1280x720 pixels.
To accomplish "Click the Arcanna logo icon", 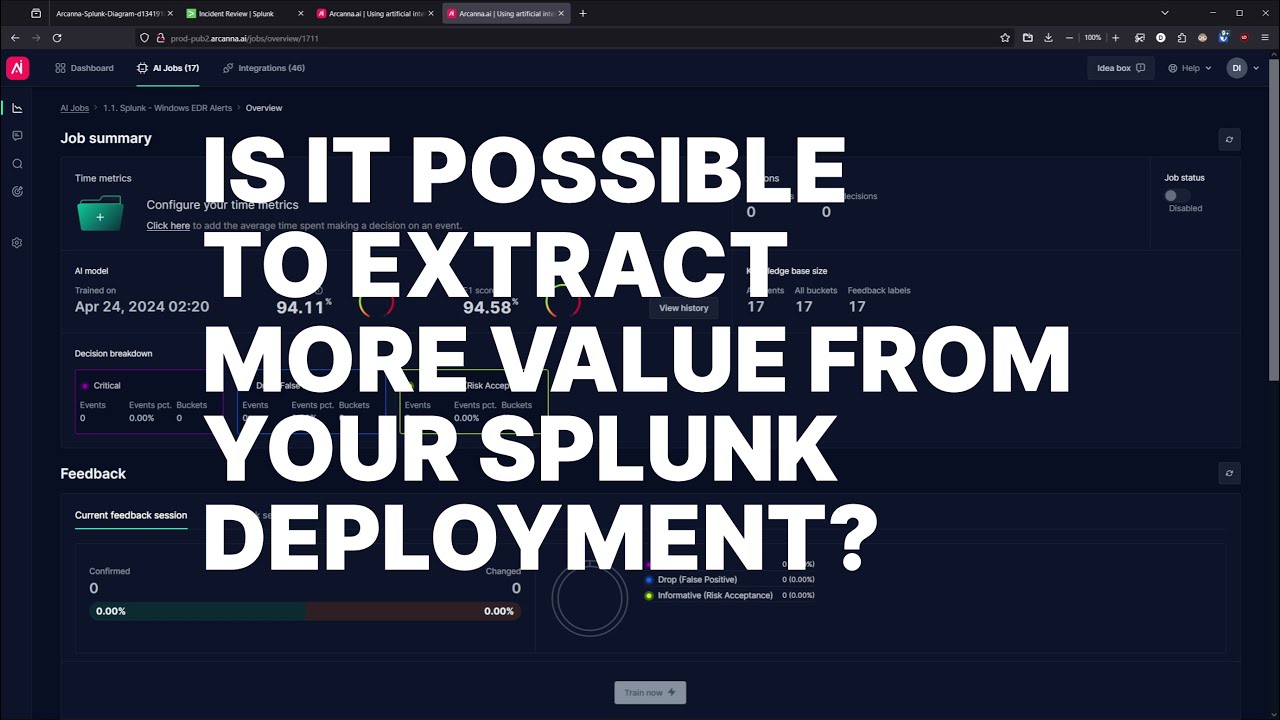I will tap(17, 68).
